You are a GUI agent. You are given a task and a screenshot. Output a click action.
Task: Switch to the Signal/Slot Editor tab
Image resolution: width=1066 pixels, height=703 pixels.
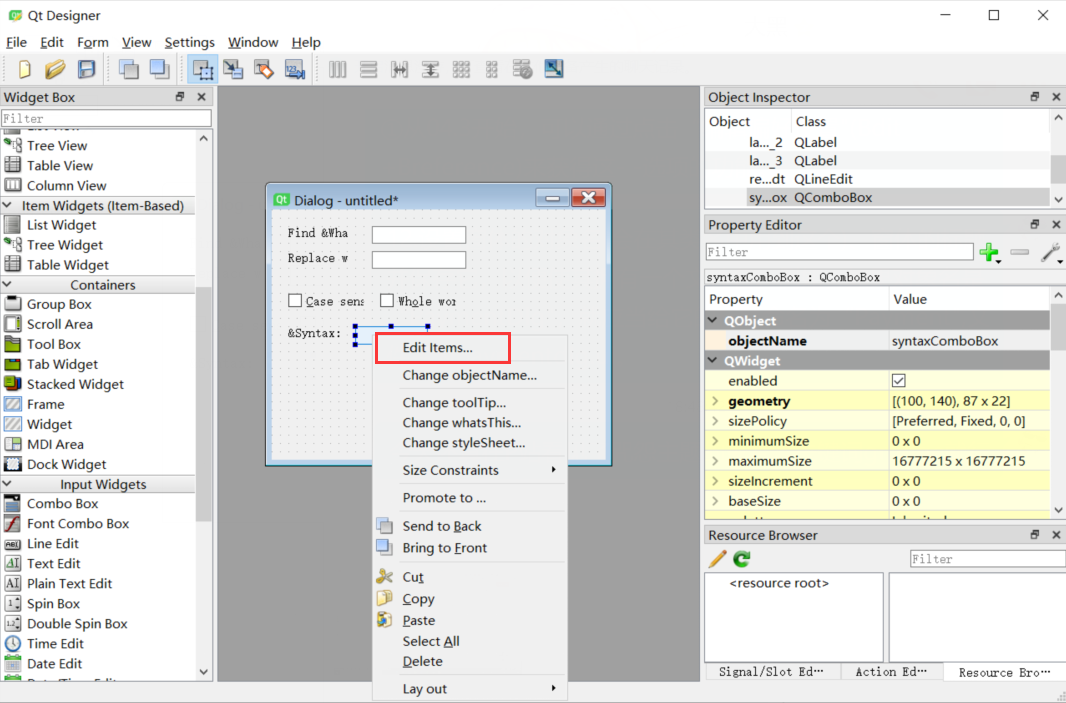tap(772, 672)
